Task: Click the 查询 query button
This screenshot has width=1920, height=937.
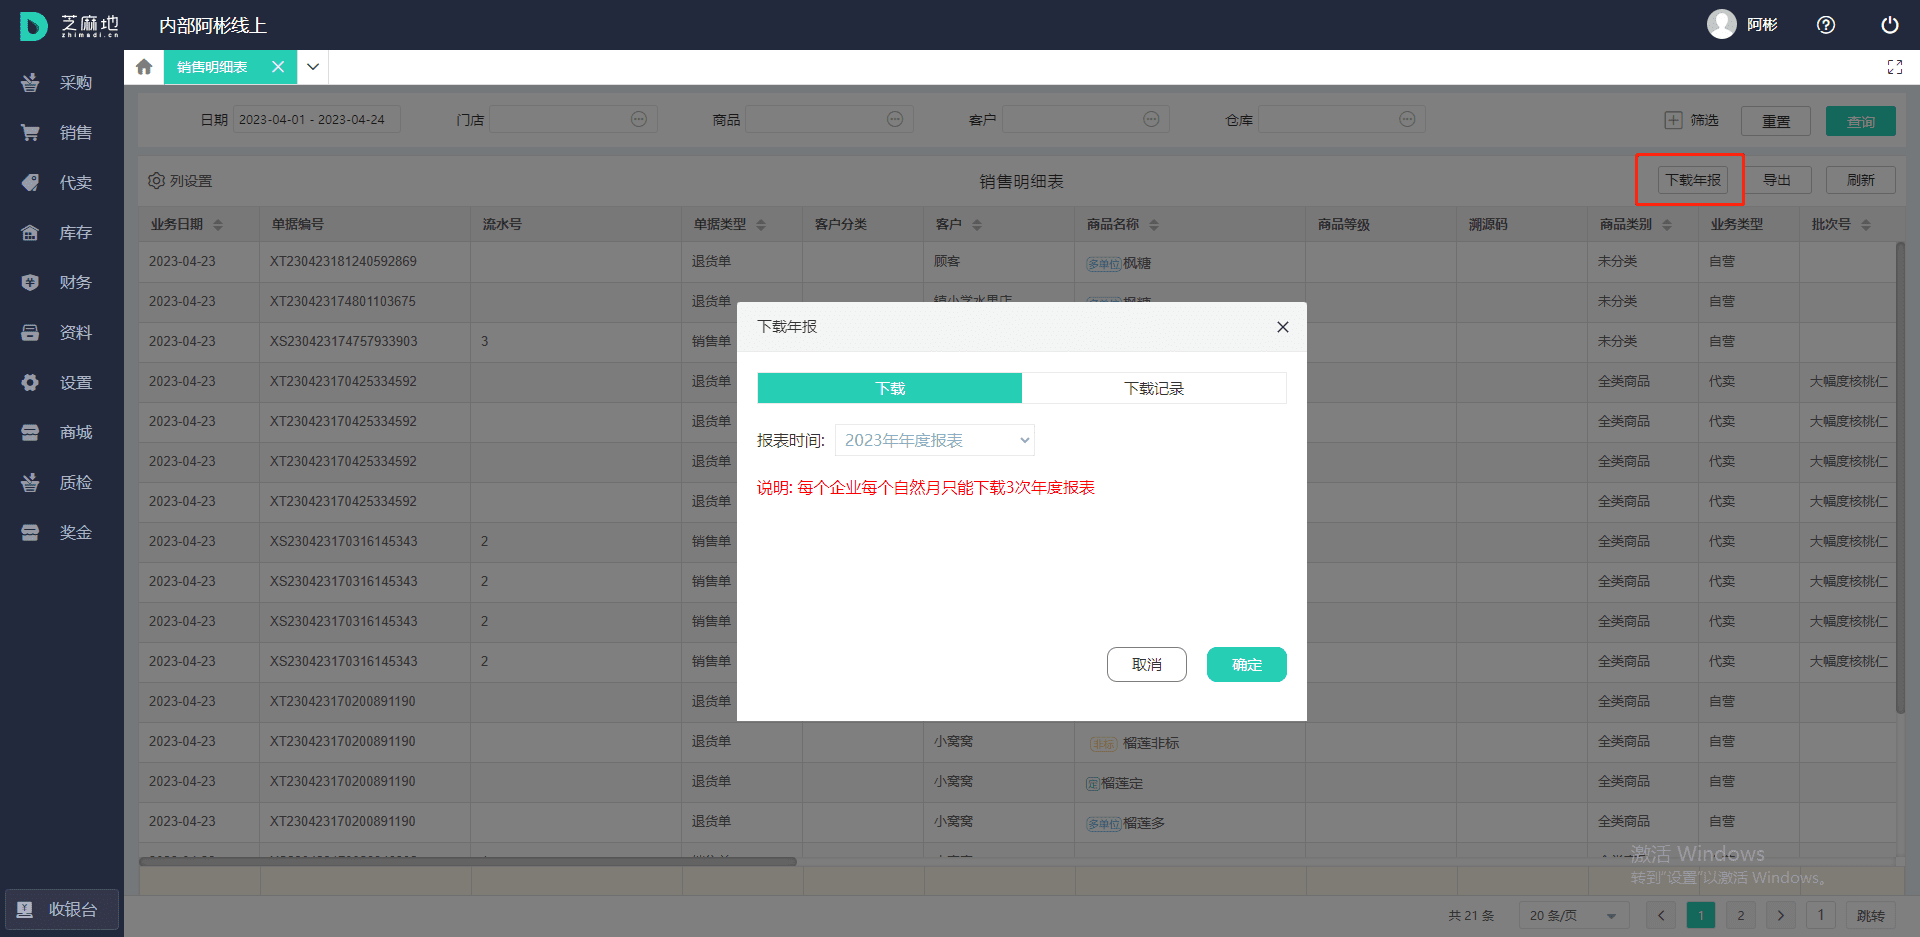Action: 1861,121
